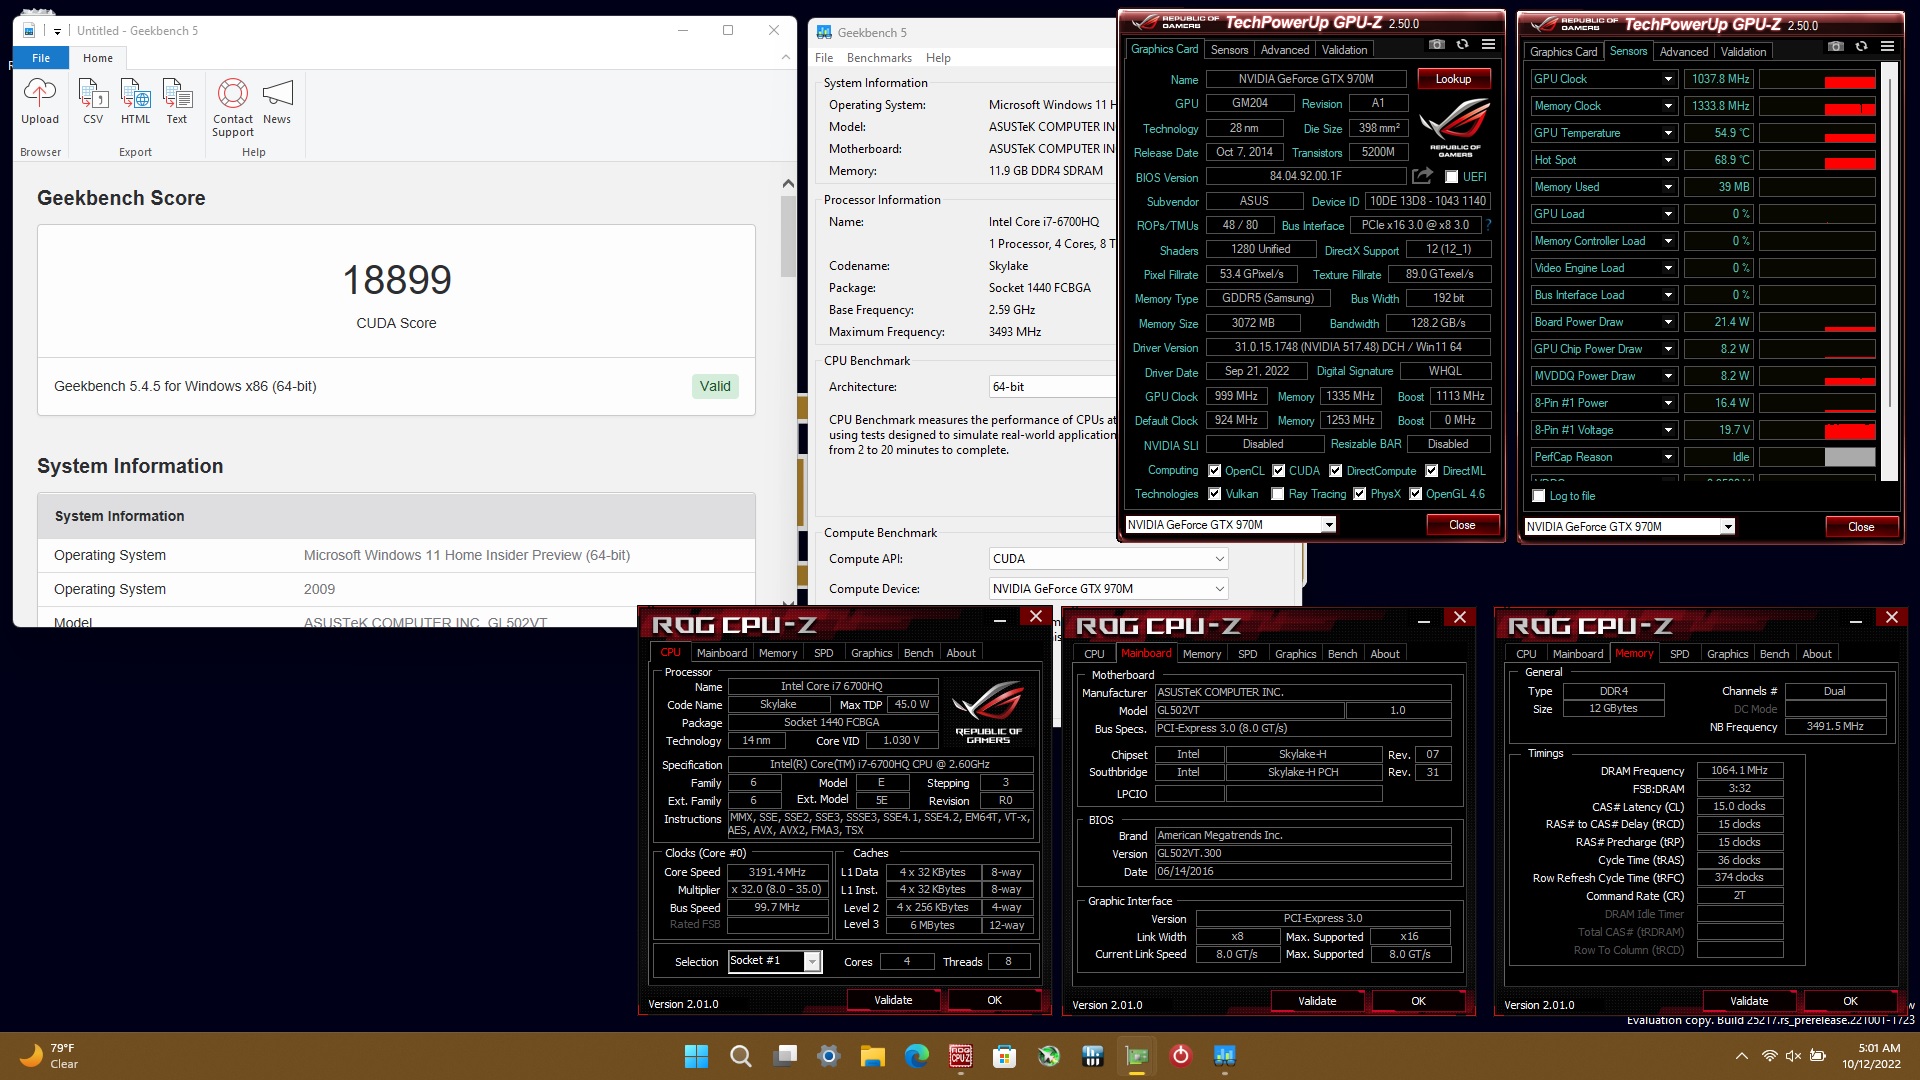Click Close in GPU-Z Sensors window
This screenshot has height=1080, width=1920.
(1861, 527)
